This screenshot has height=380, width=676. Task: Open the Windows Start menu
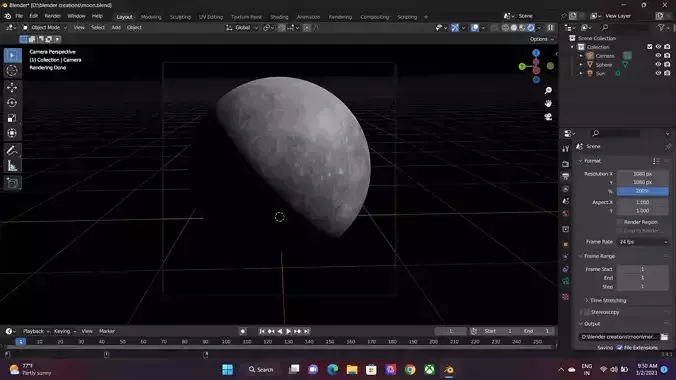(228, 370)
